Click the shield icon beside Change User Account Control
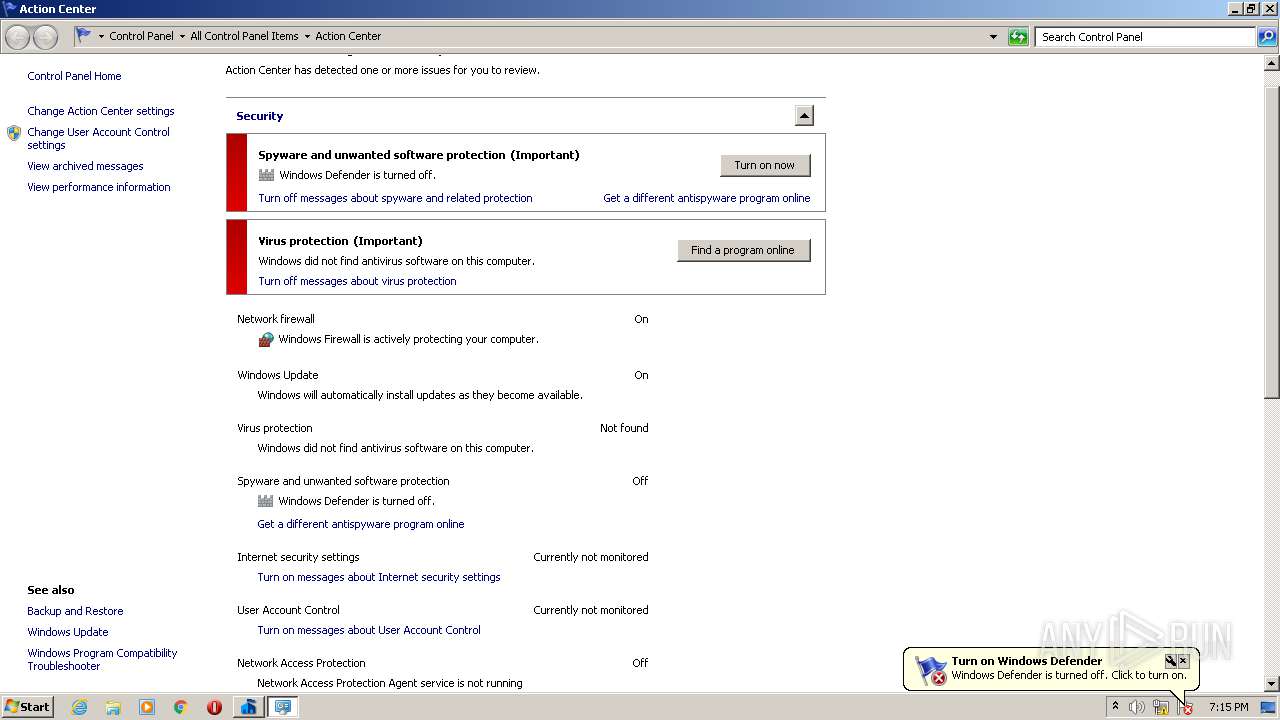Image resolution: width=1280 pixels, height=720 pixels. pyautogui.click(x=14, y=133)
